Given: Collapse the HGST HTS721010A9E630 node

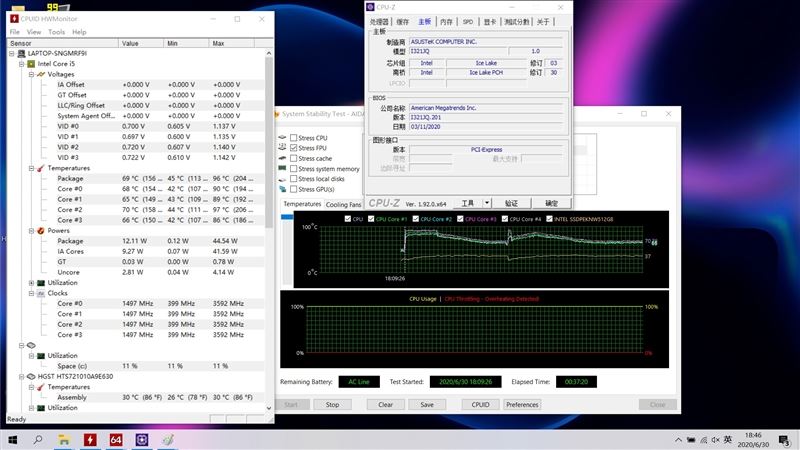Looking at the screenshot, I should pos(21,377).
